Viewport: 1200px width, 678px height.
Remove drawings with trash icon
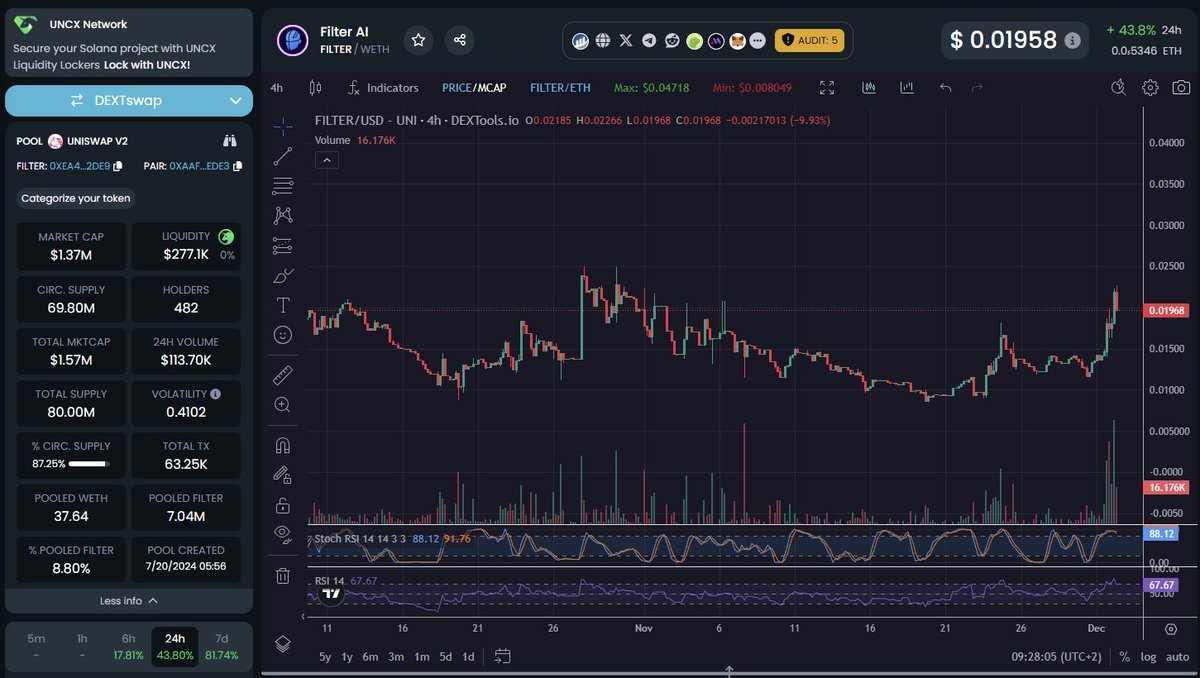pos(283,575)
